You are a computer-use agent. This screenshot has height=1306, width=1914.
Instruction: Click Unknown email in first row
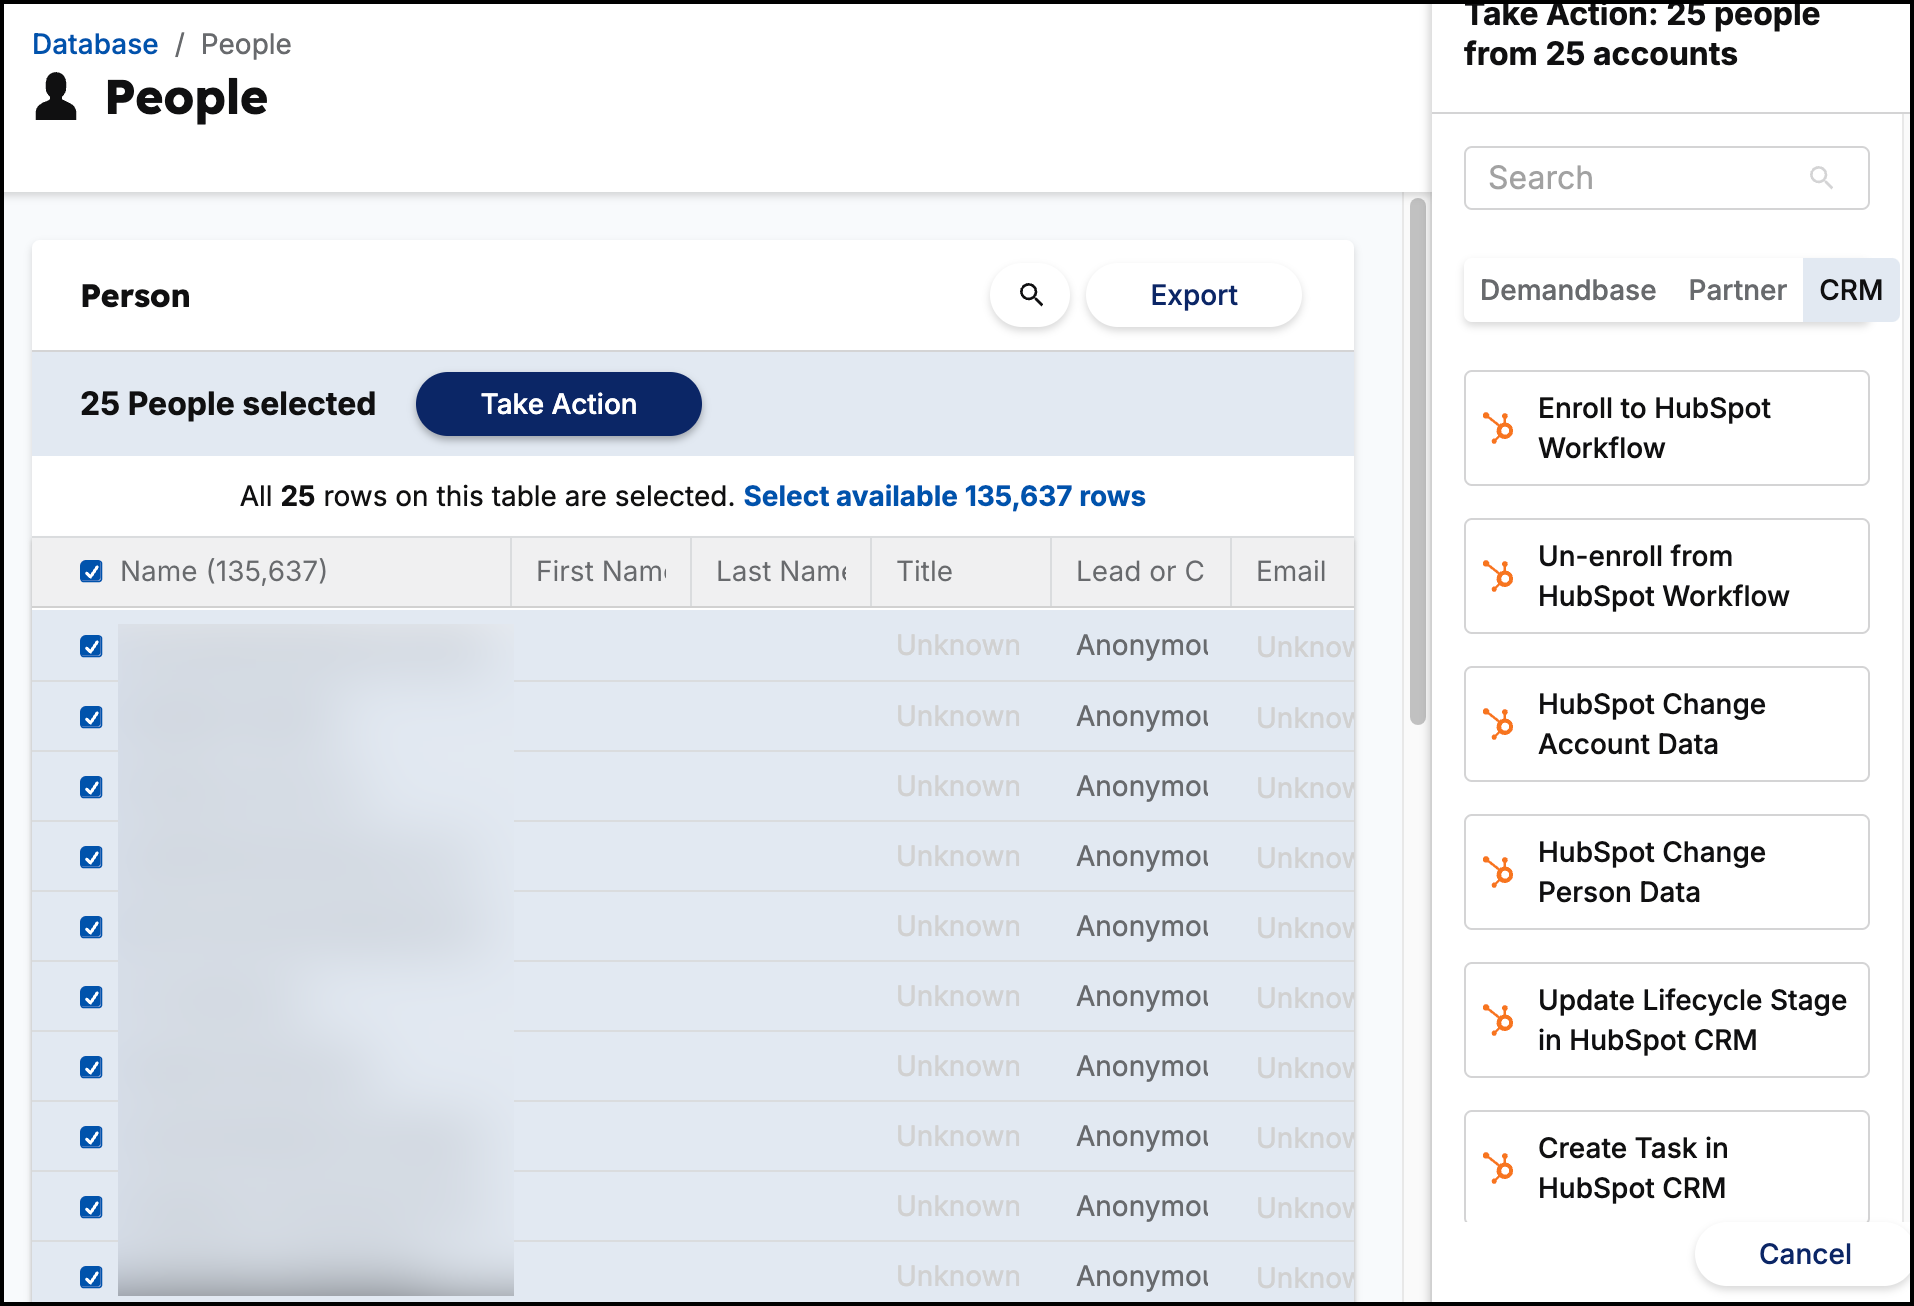pos(1305,647)
